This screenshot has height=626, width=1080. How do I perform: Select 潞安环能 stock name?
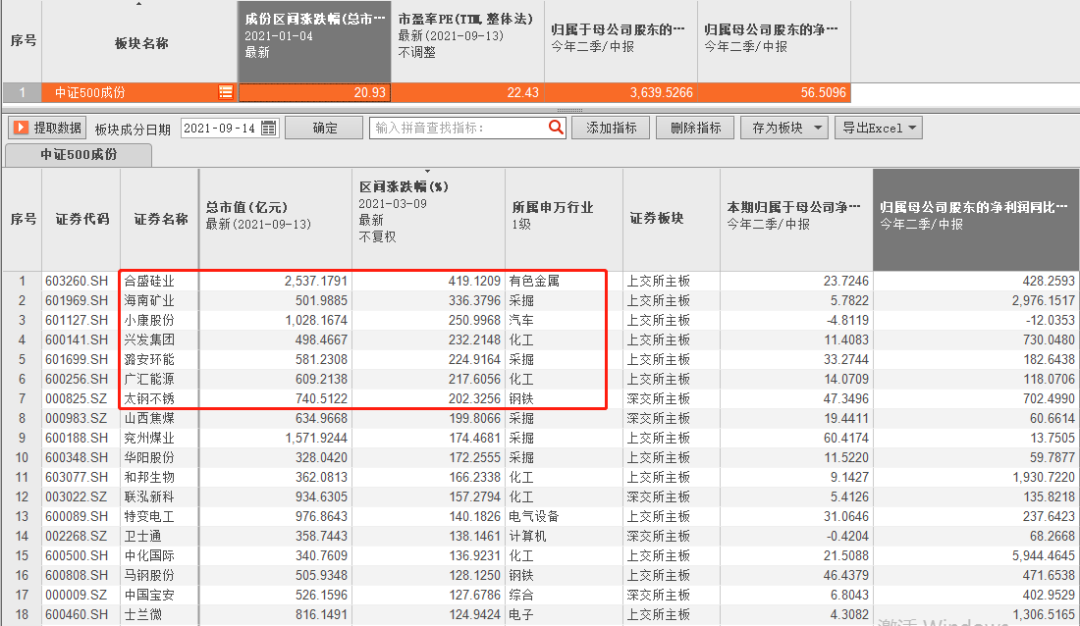click(149, 359)
